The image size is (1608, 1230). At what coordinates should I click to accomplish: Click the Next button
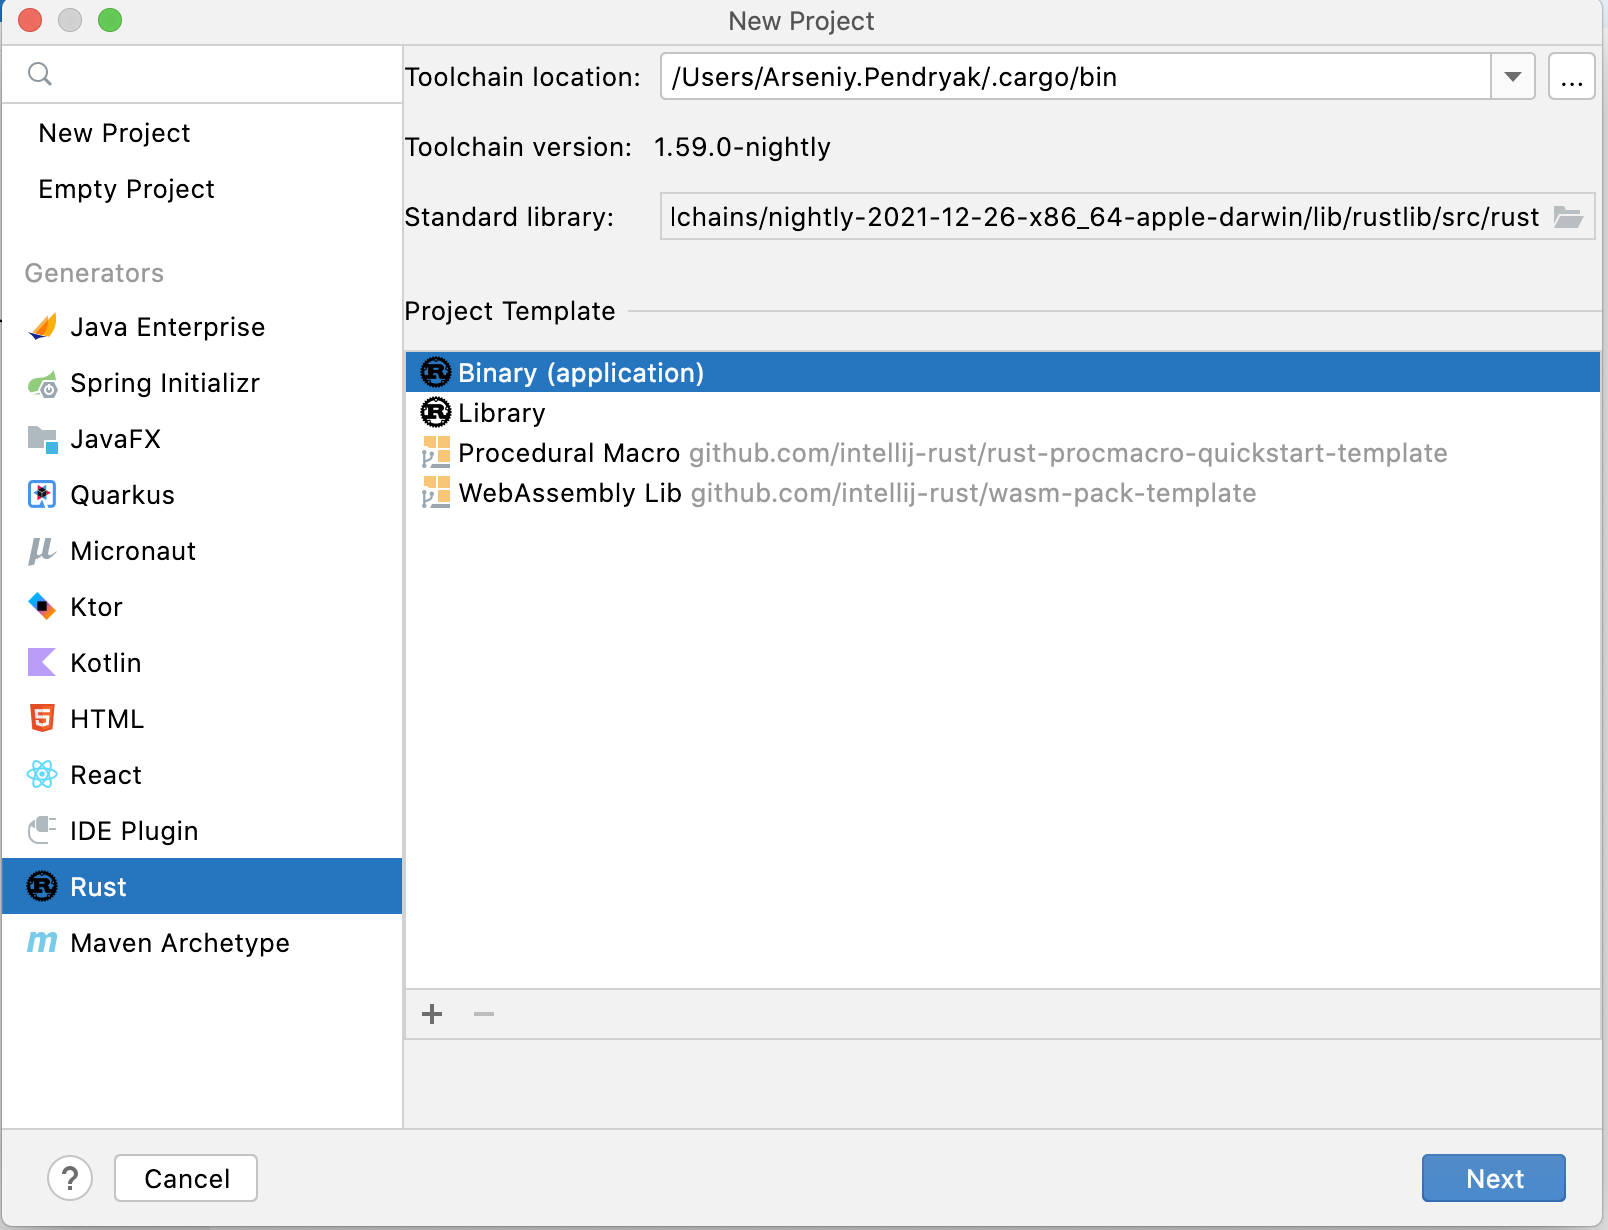[1494, 1178]
